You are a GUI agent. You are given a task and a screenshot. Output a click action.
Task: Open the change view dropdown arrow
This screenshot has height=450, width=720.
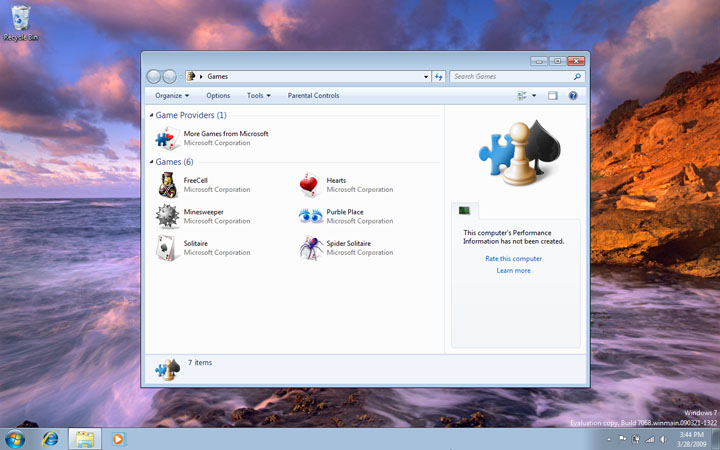coord(534,96)
